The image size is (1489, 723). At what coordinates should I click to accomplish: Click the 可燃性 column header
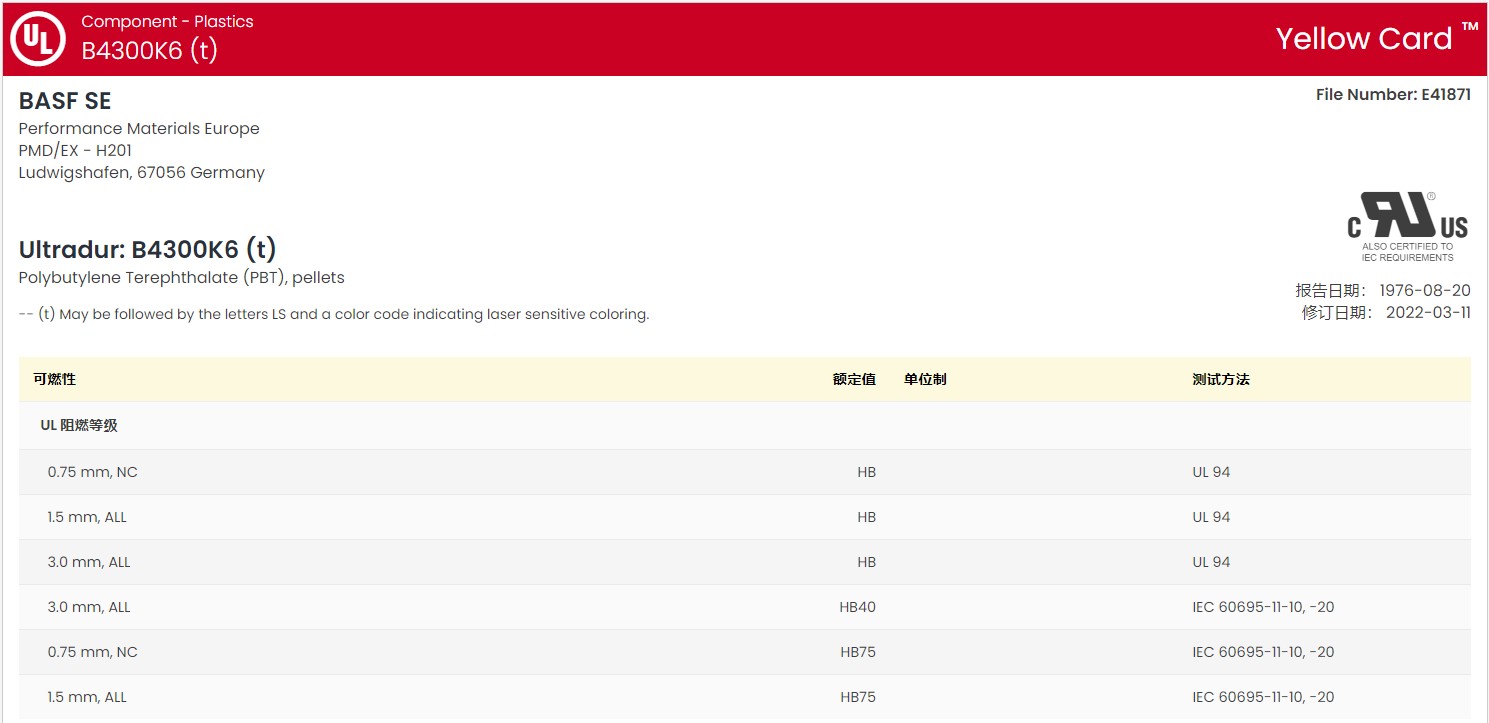pos(54,379)
